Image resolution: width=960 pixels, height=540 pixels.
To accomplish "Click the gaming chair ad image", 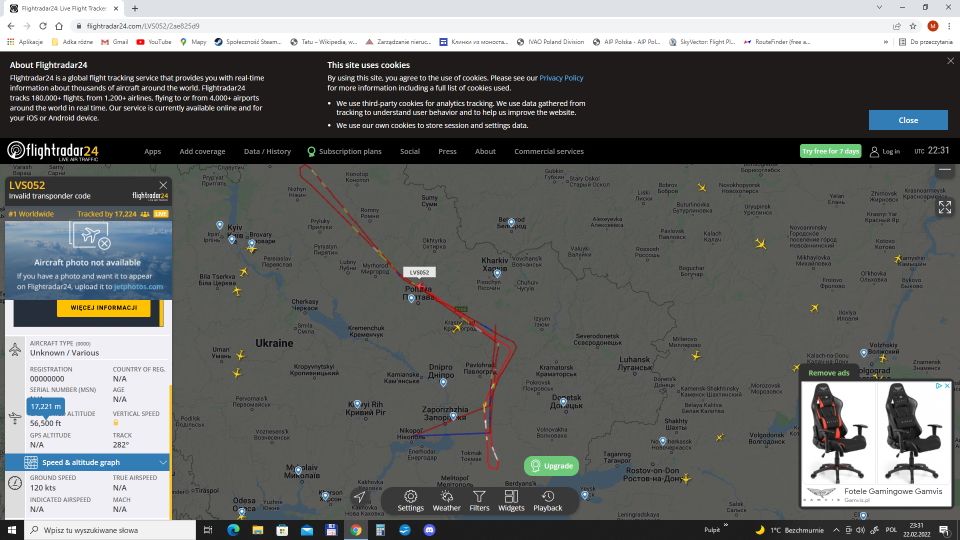I will click(x=876, y=435).
